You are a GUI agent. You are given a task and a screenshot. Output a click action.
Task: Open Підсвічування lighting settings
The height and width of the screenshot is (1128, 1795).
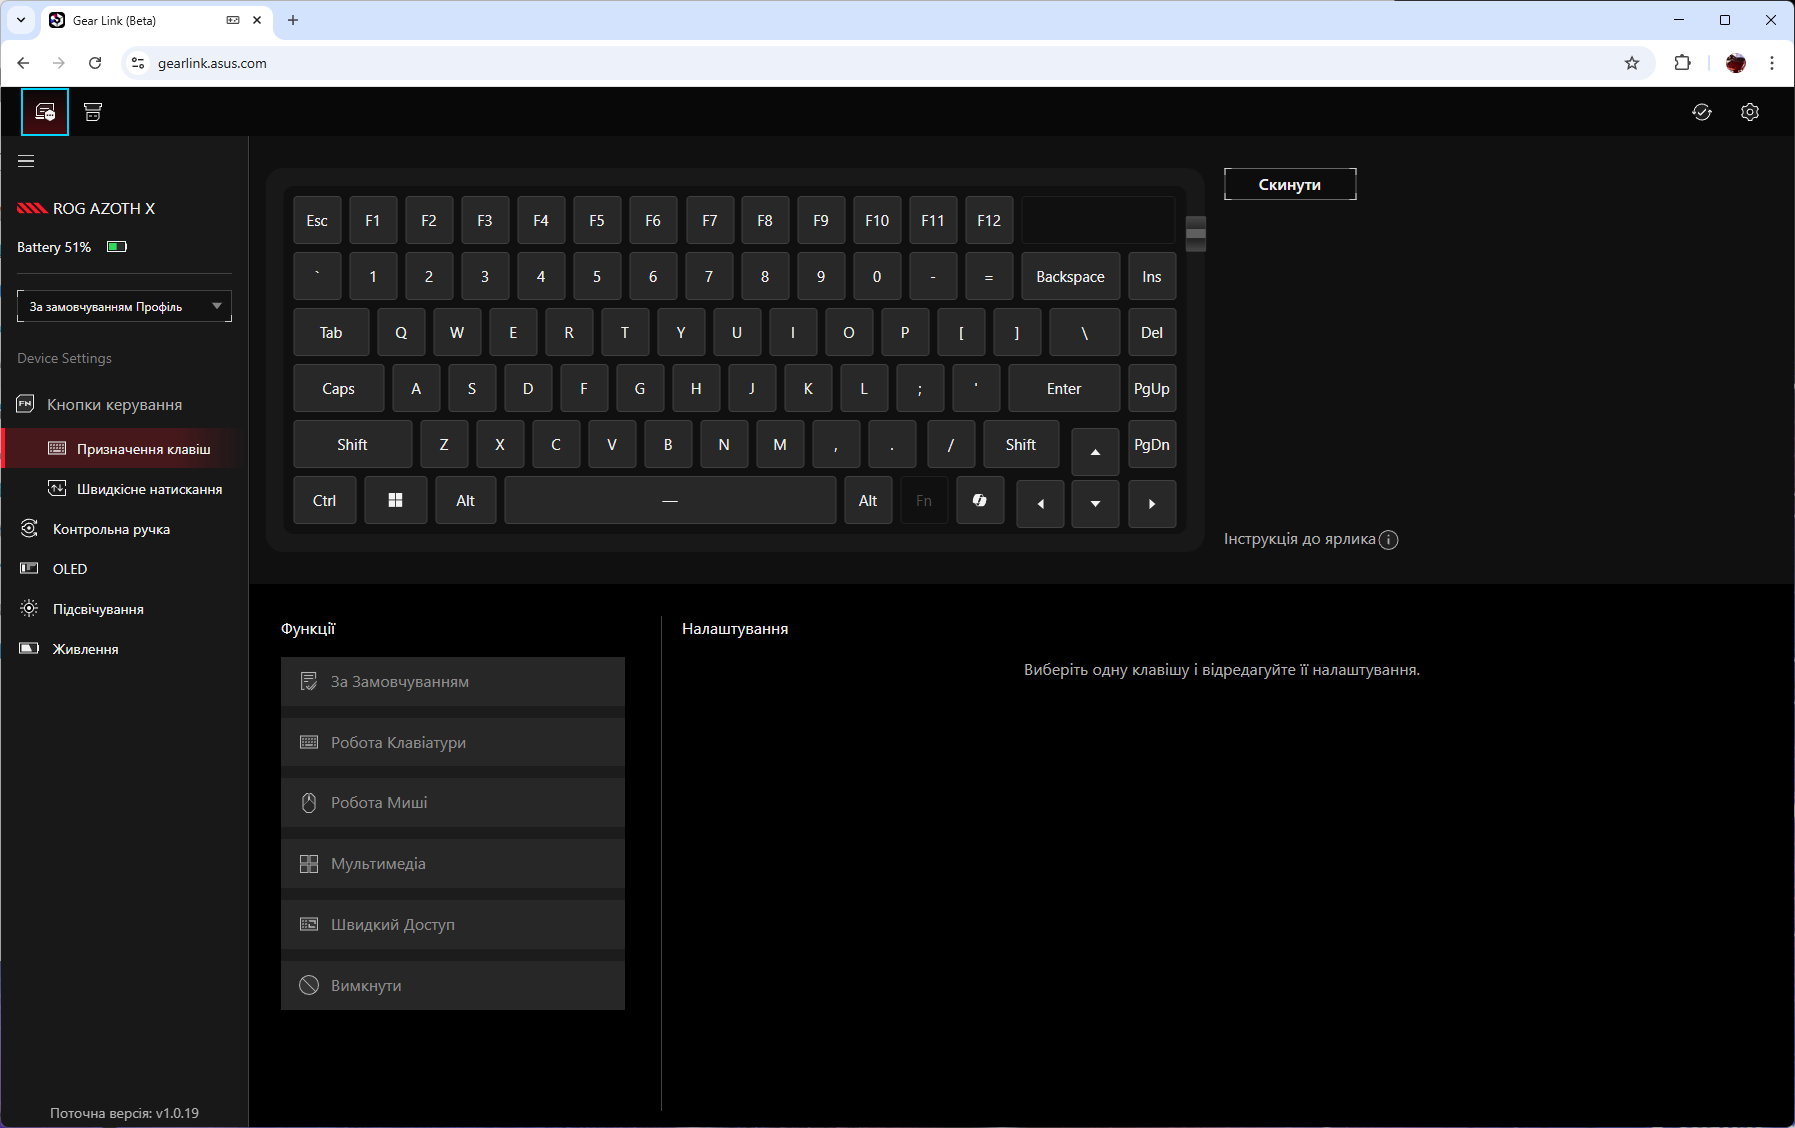point(98,609)
